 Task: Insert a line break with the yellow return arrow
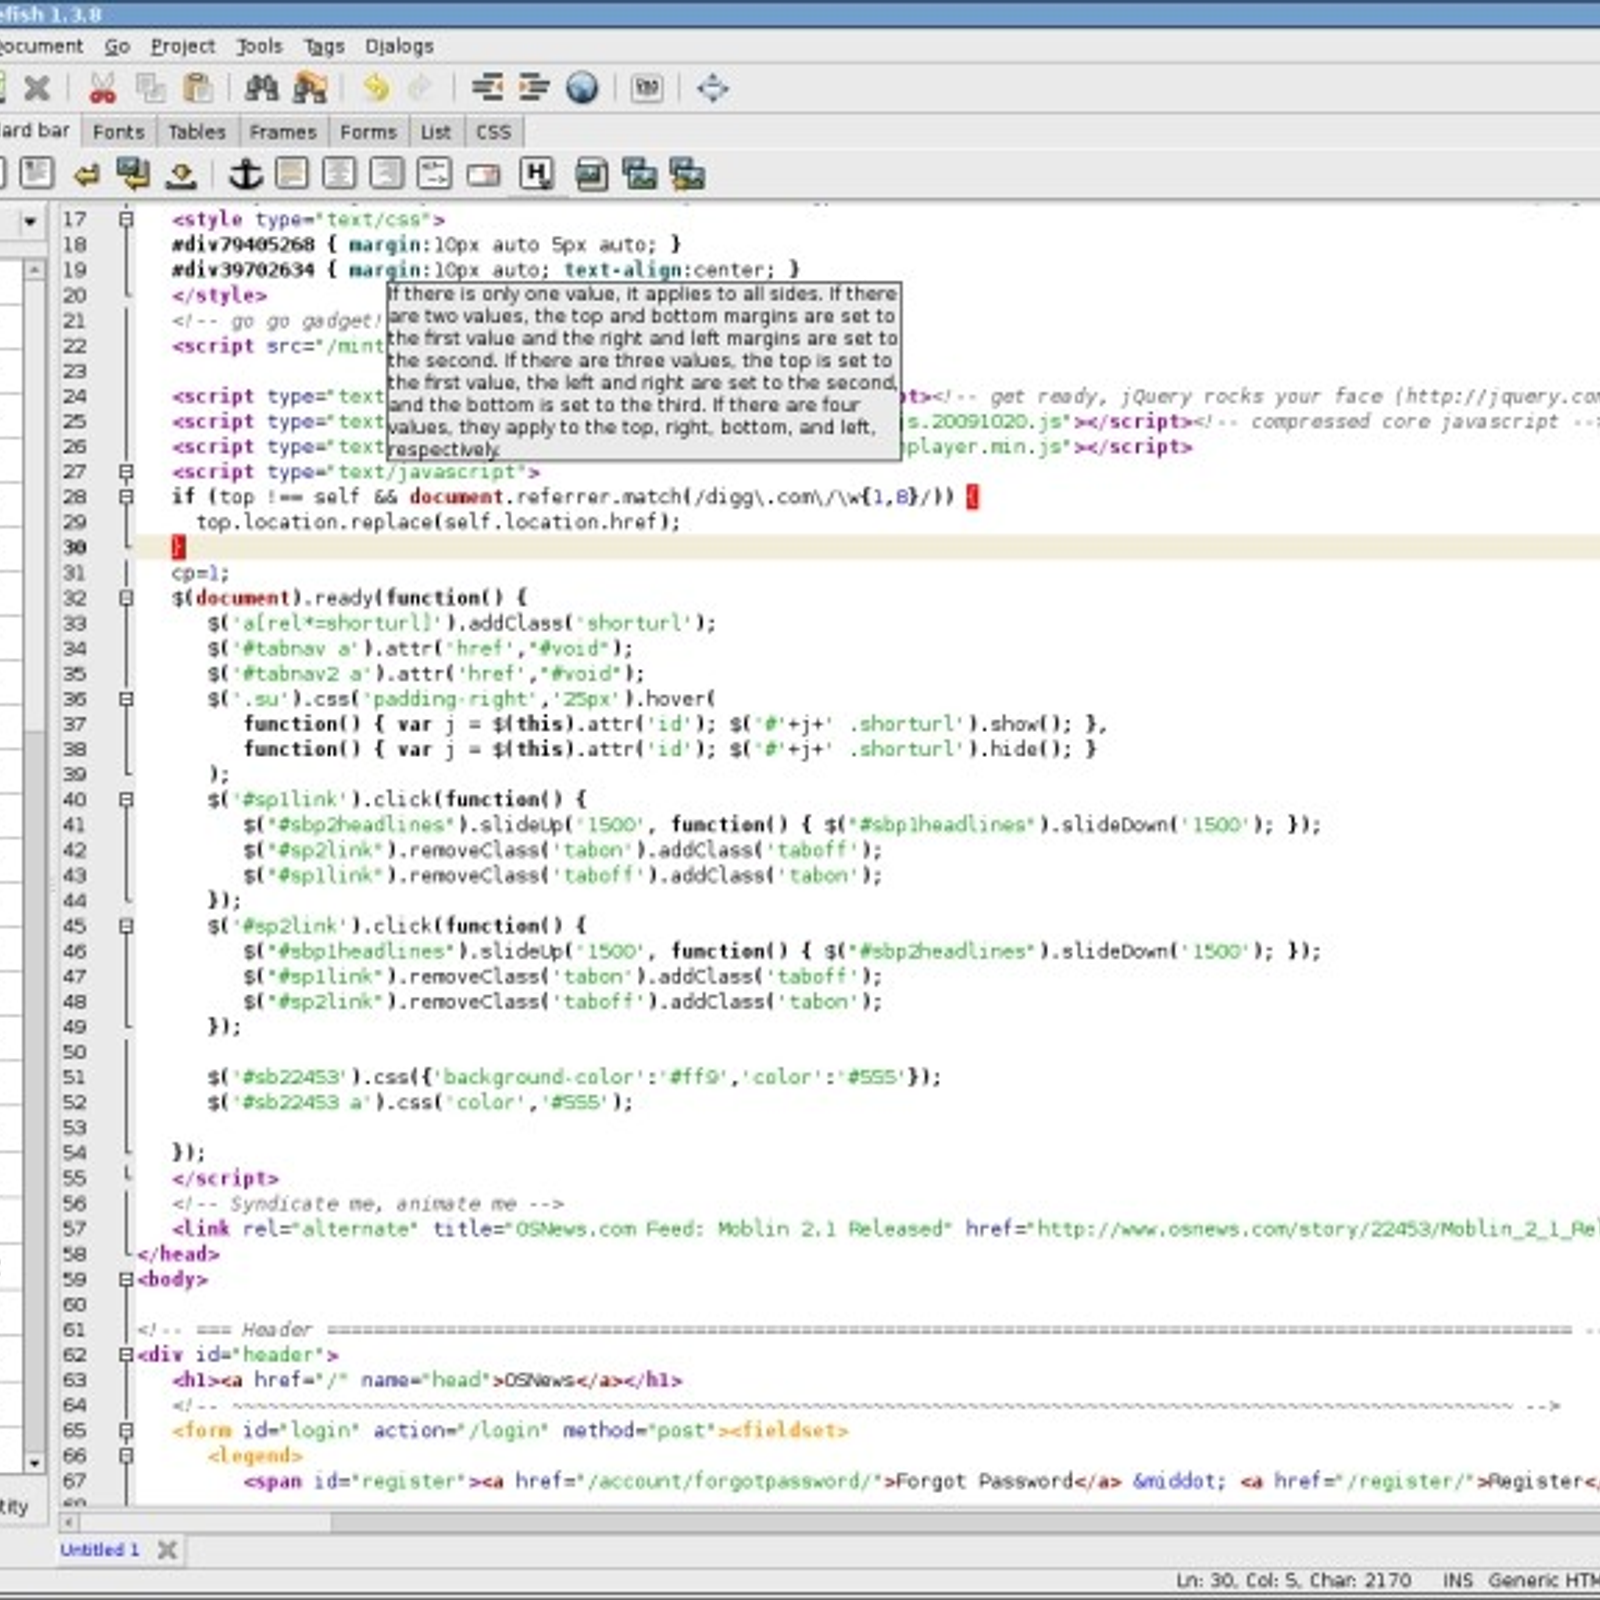86,175
